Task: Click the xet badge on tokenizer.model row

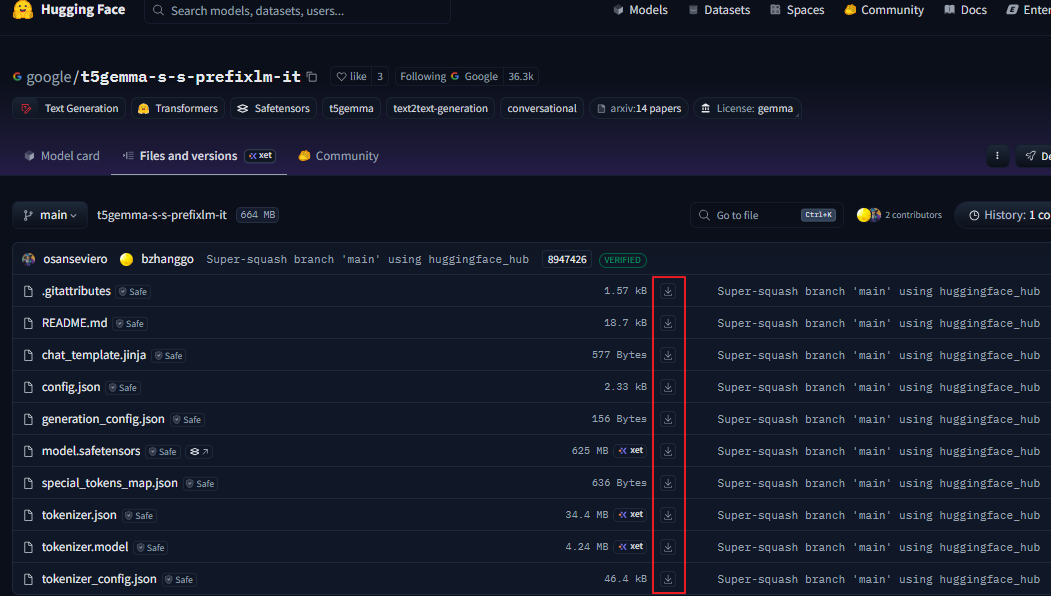Action: (x=631, y=547)
